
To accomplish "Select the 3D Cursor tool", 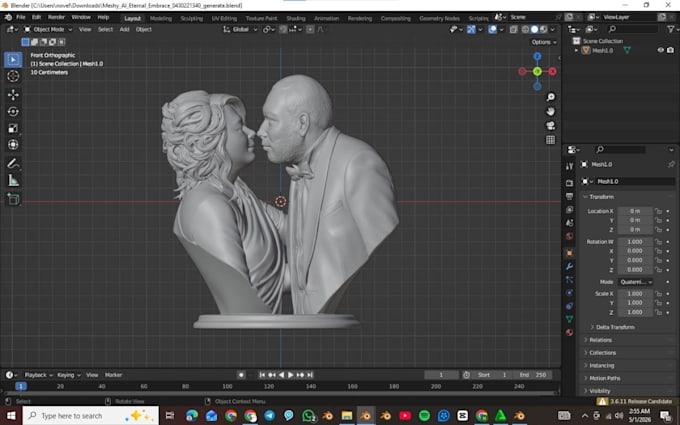I will tap(13, 76).
